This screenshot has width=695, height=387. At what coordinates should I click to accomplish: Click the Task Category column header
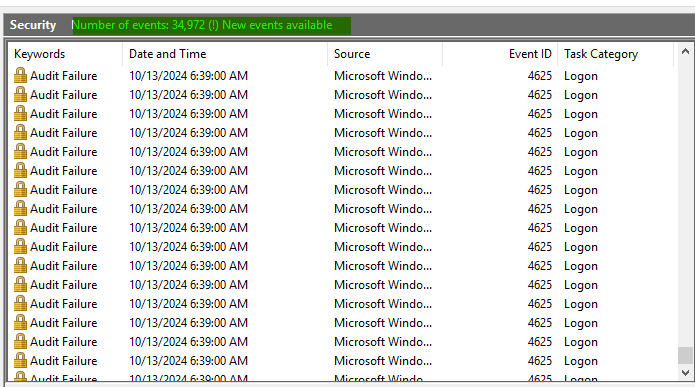coord(615,54)
